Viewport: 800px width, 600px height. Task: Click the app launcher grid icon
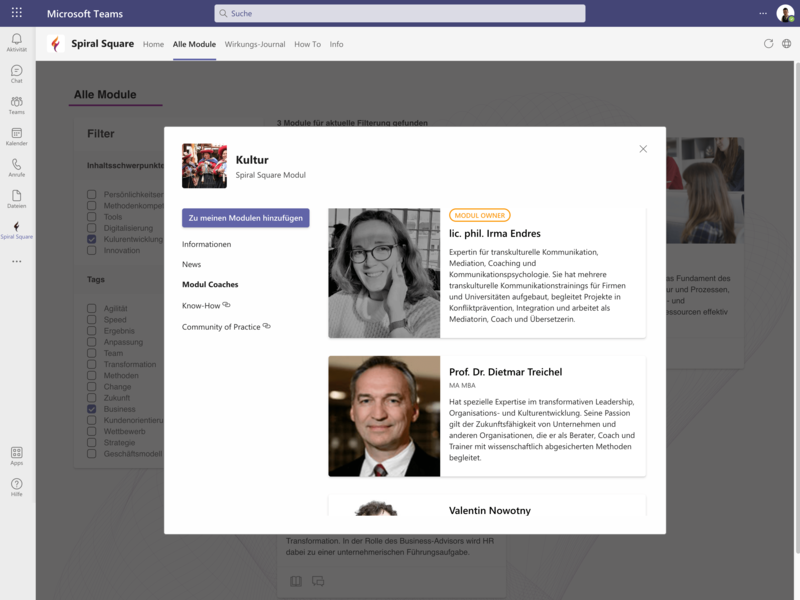[16, 13]
